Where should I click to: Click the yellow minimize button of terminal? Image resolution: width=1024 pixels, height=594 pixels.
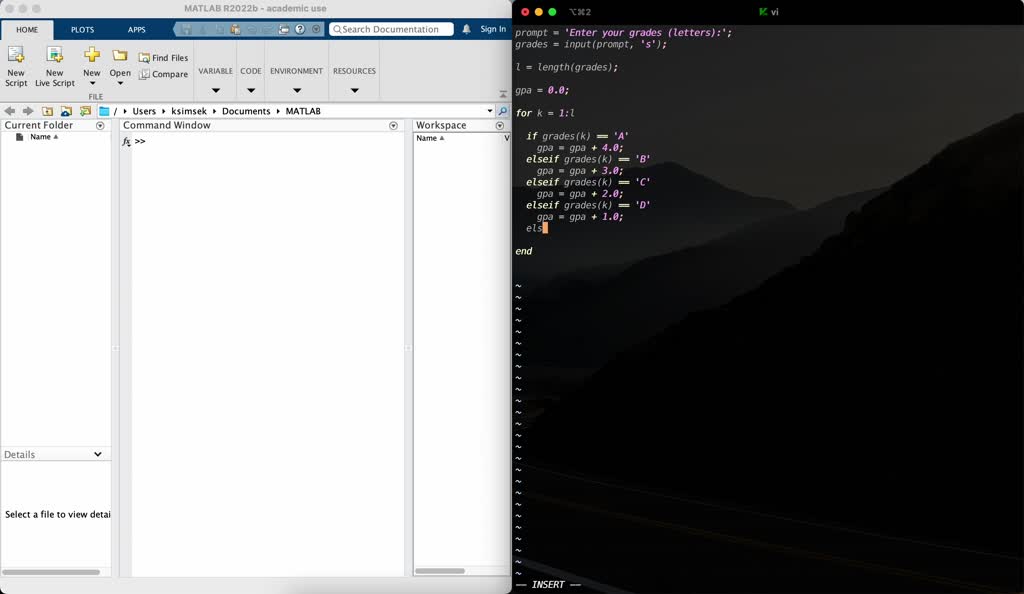coord(539,12)
